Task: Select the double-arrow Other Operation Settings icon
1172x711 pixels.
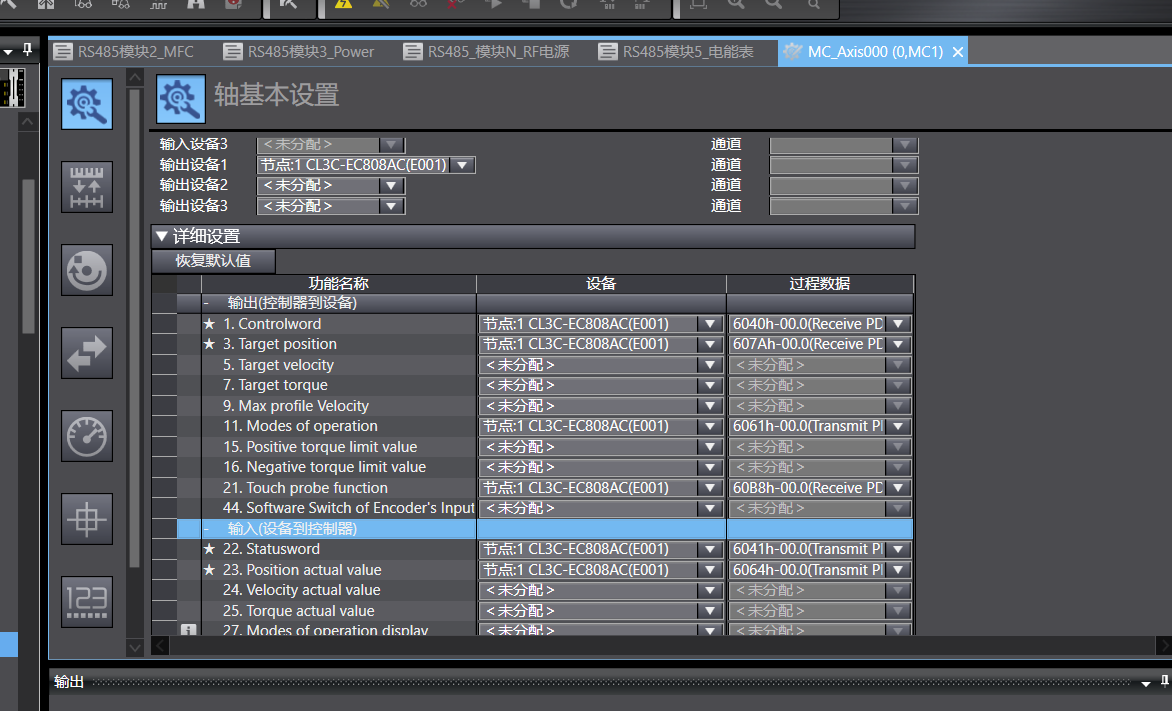Action: [87, 353]
